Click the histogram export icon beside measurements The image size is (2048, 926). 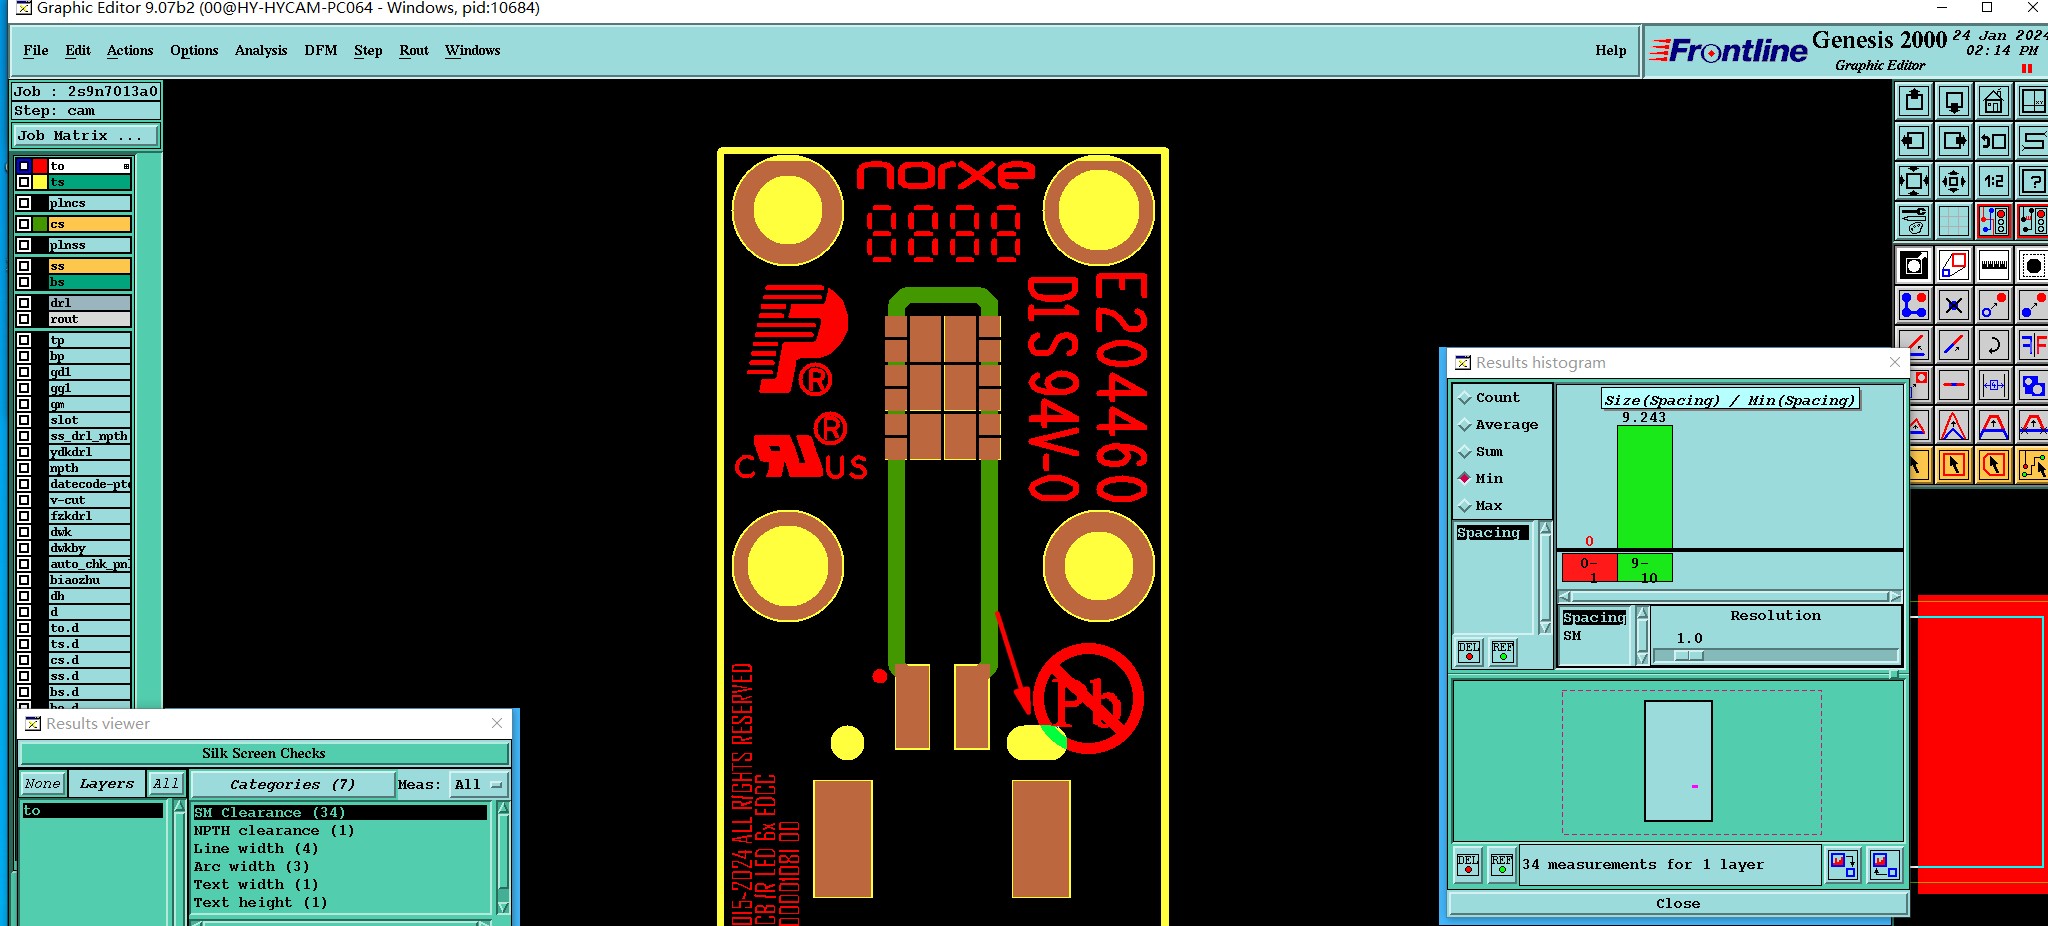[1842, 864]
